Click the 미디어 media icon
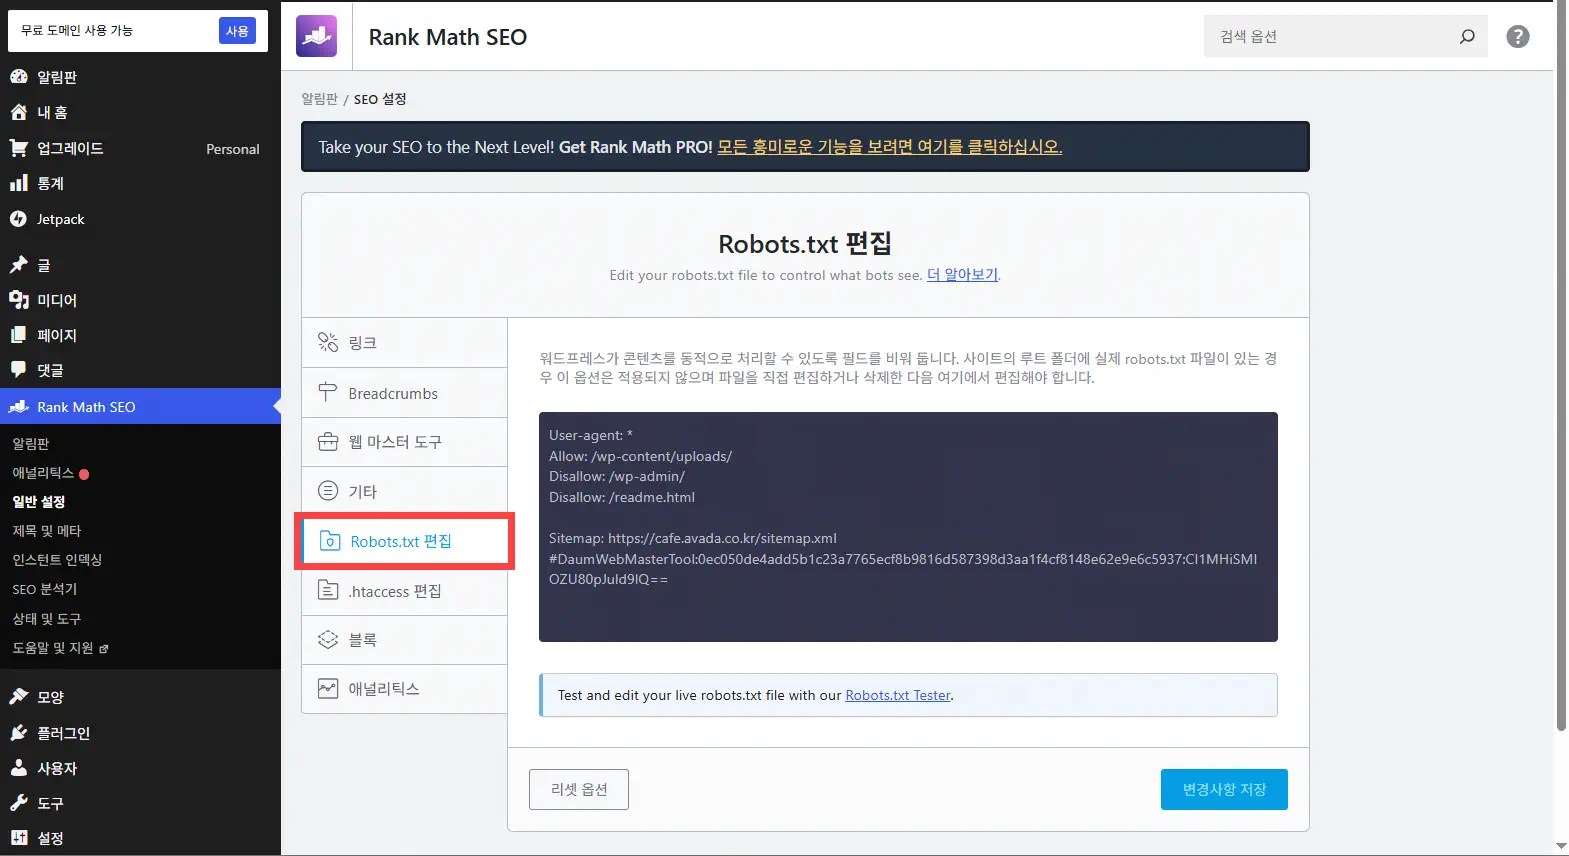1569x856 pixels. point(19,300)
